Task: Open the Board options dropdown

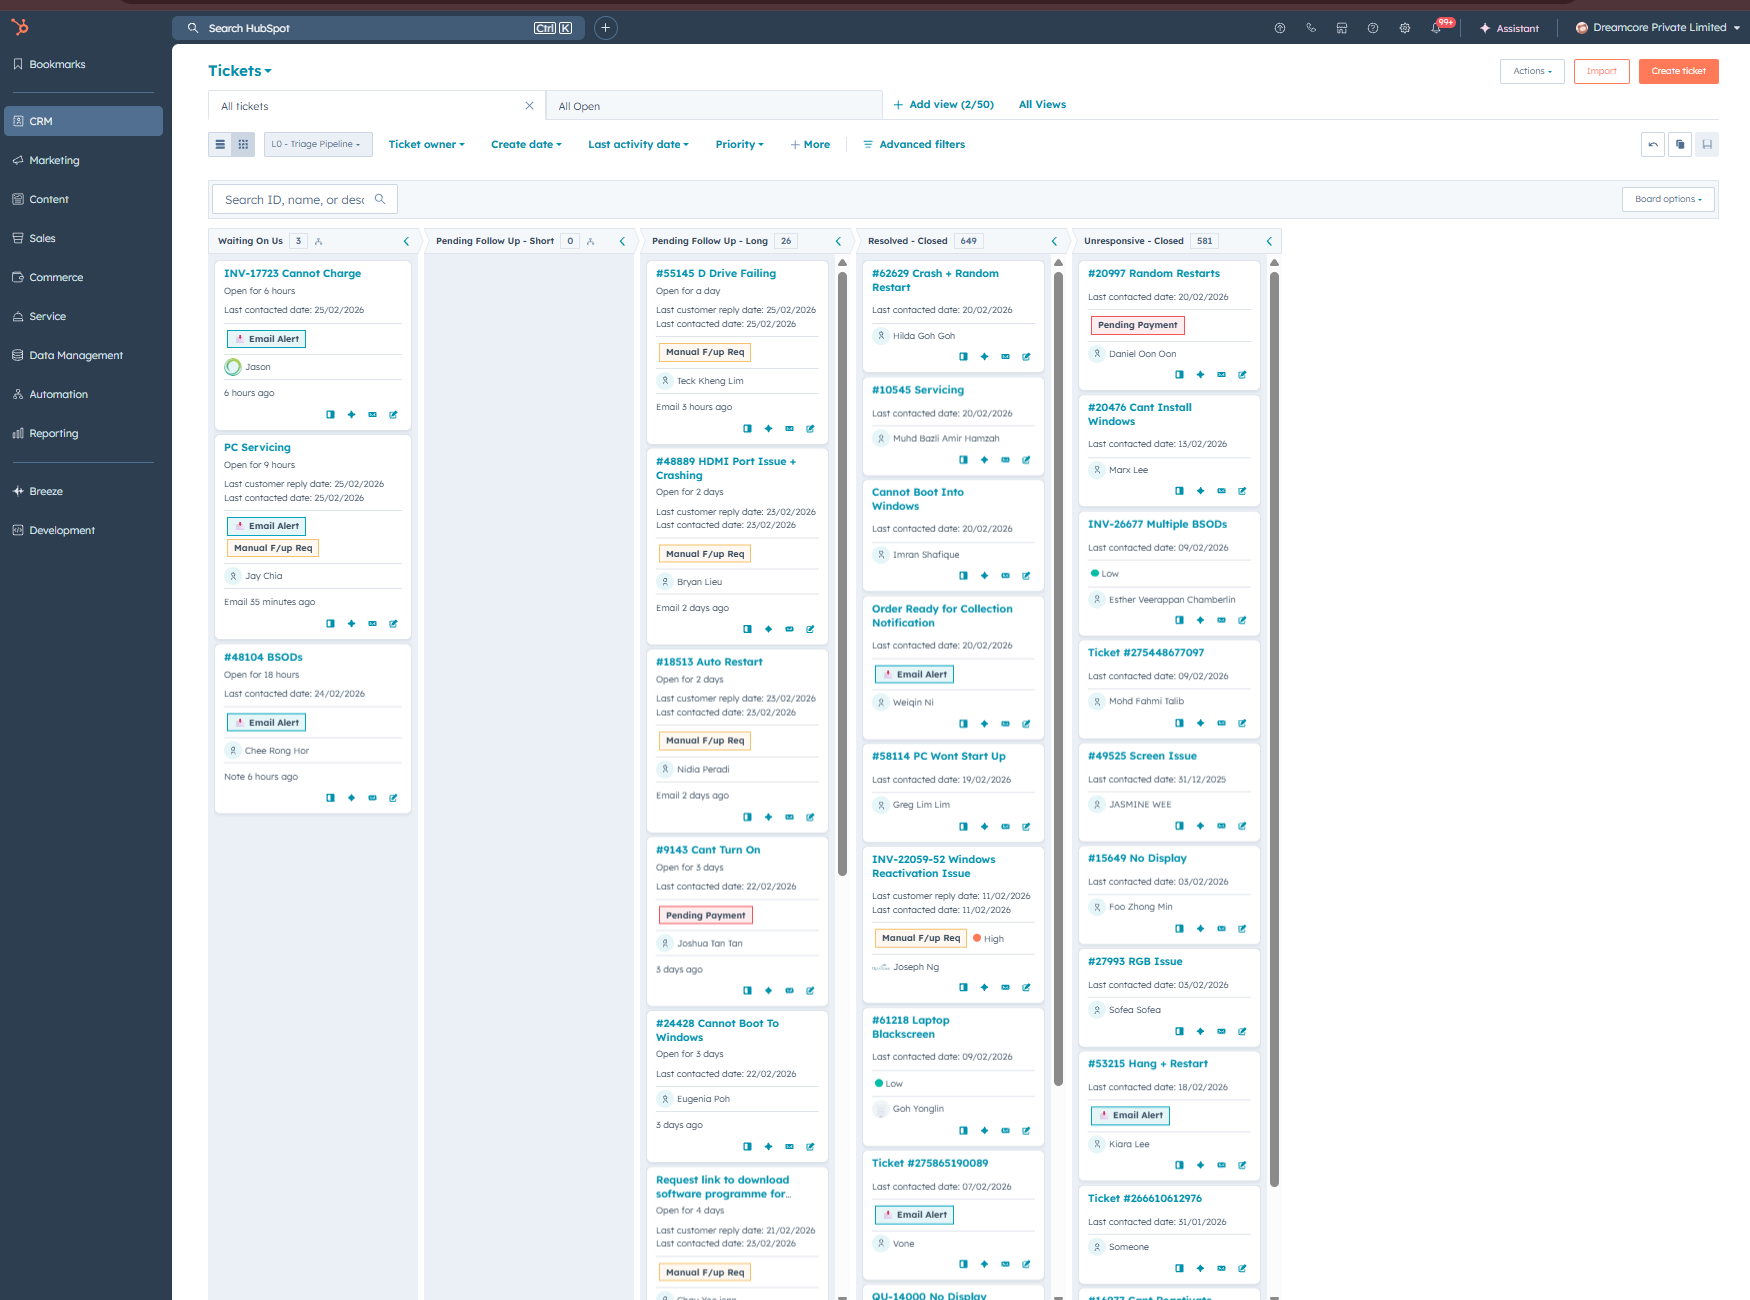Action: click(1667, 199)
